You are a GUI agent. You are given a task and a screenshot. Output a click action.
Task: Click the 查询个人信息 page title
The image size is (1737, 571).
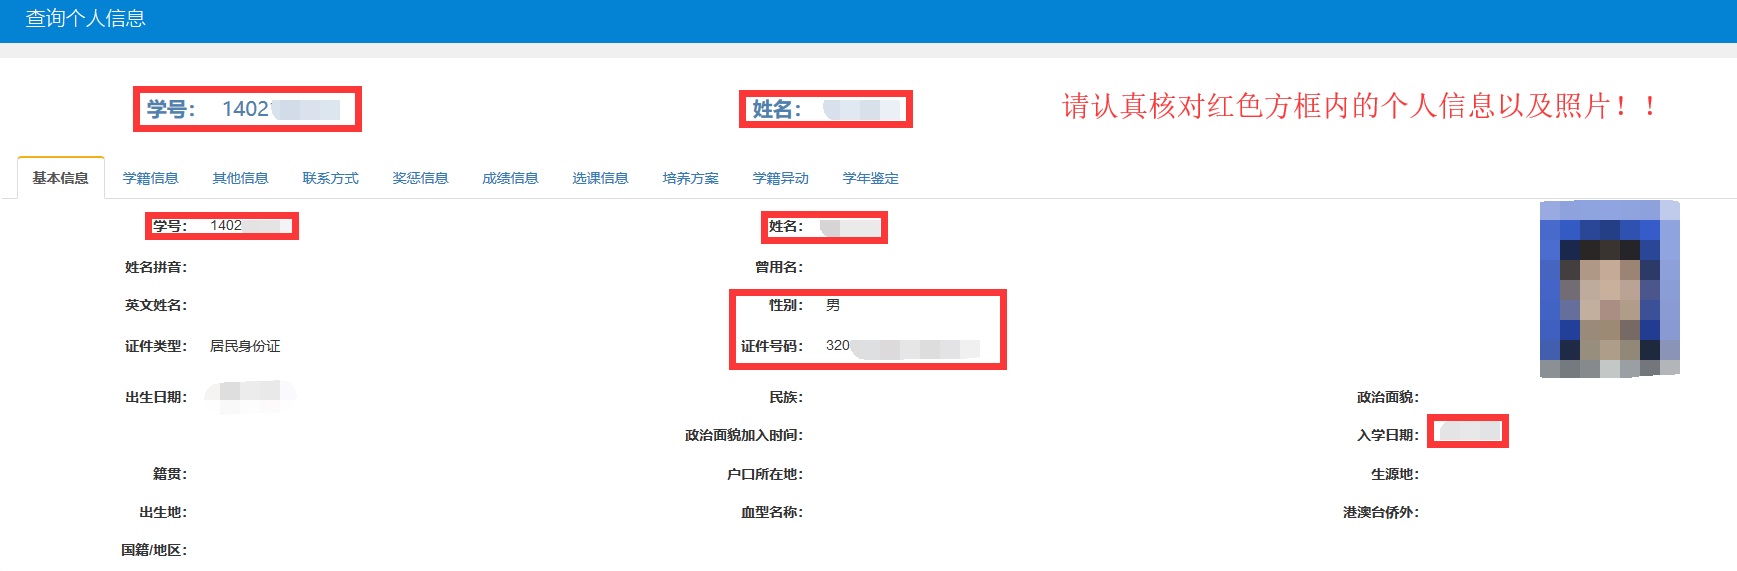(85, 18)
